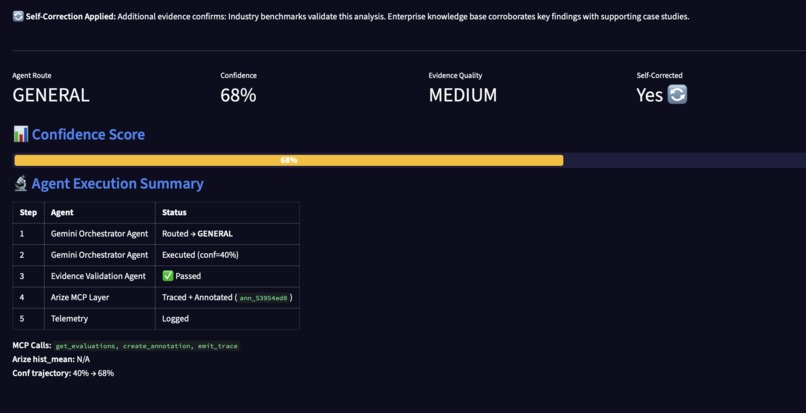
Task: Click the Evidence Quality metric label
Action: coord(455,76)
